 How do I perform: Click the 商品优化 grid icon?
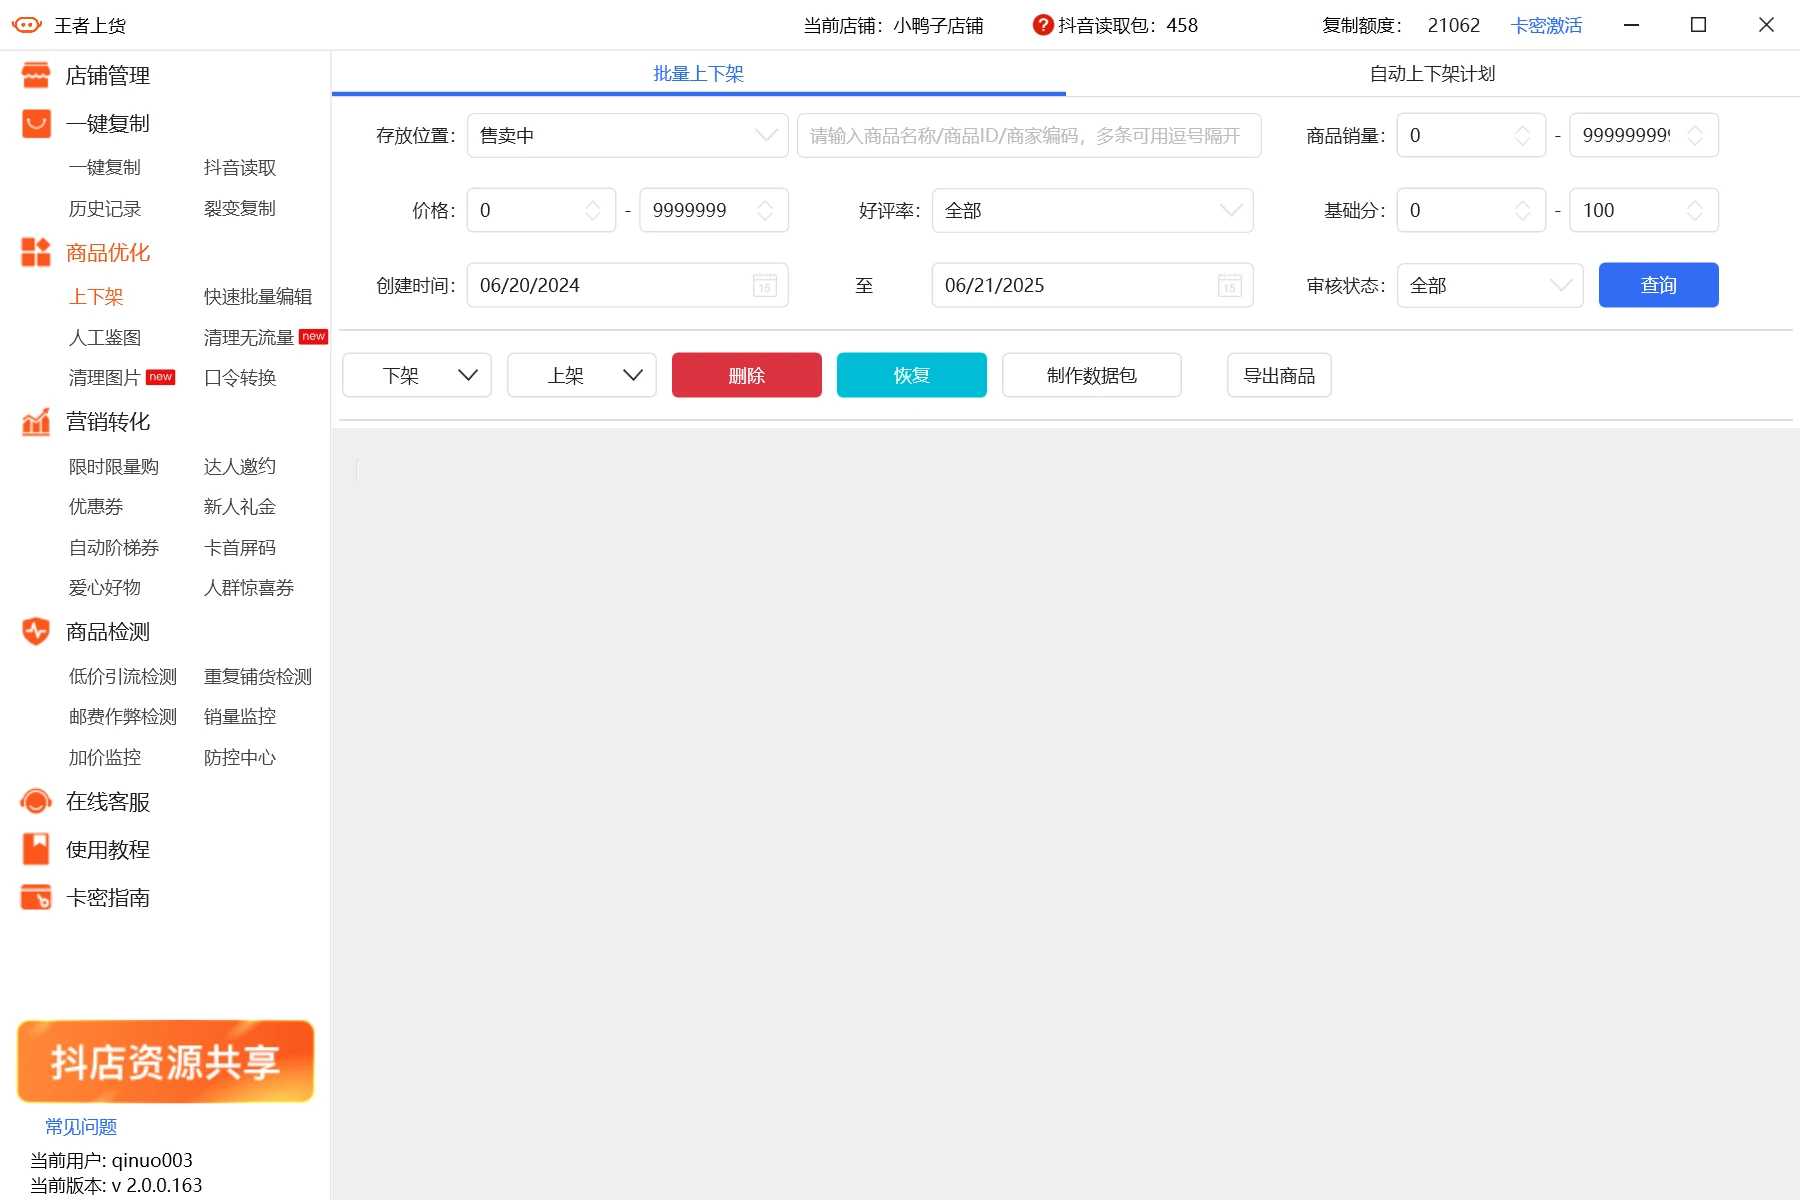(x=36, y=252)
